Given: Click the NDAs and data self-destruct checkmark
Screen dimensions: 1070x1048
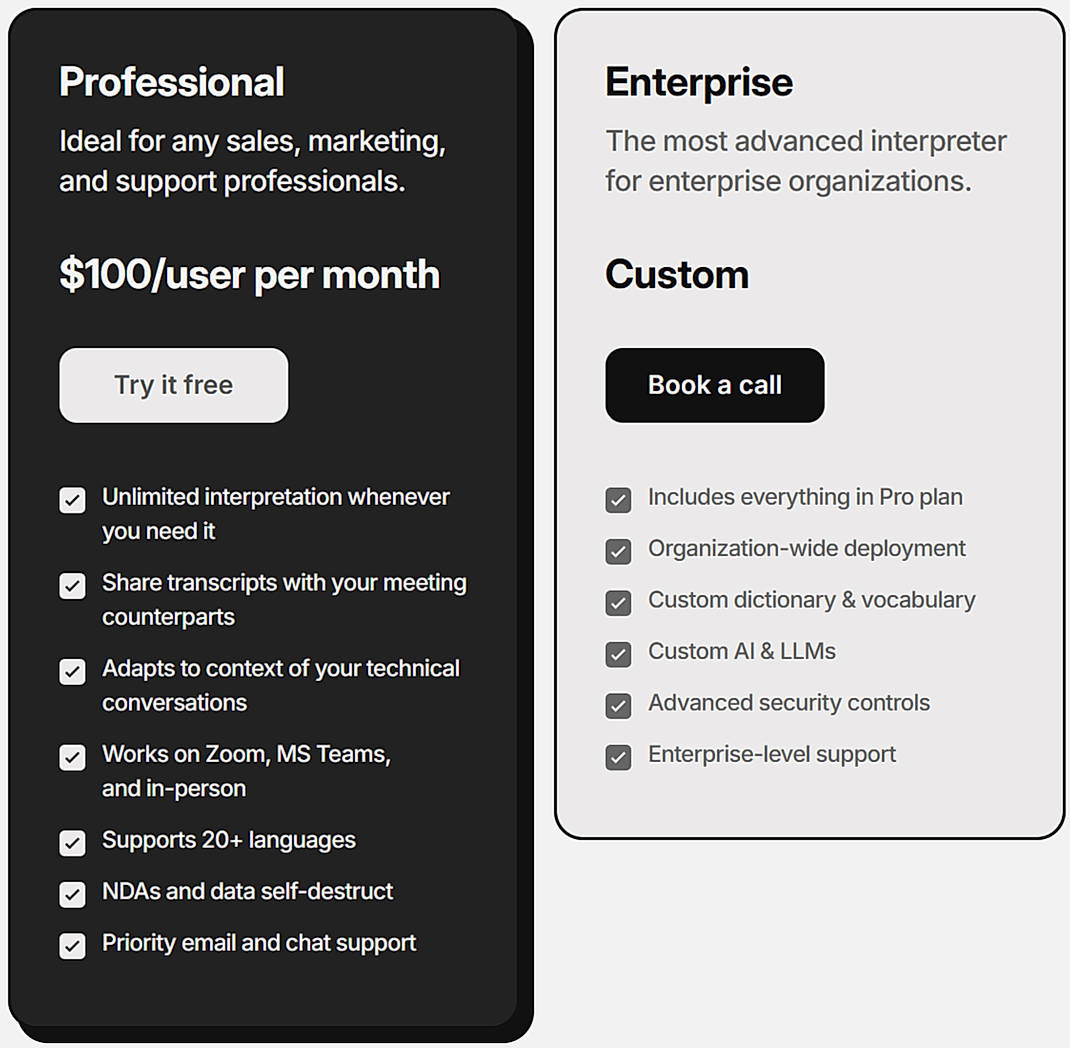Looking at the screenshot, I should [72, 894].
